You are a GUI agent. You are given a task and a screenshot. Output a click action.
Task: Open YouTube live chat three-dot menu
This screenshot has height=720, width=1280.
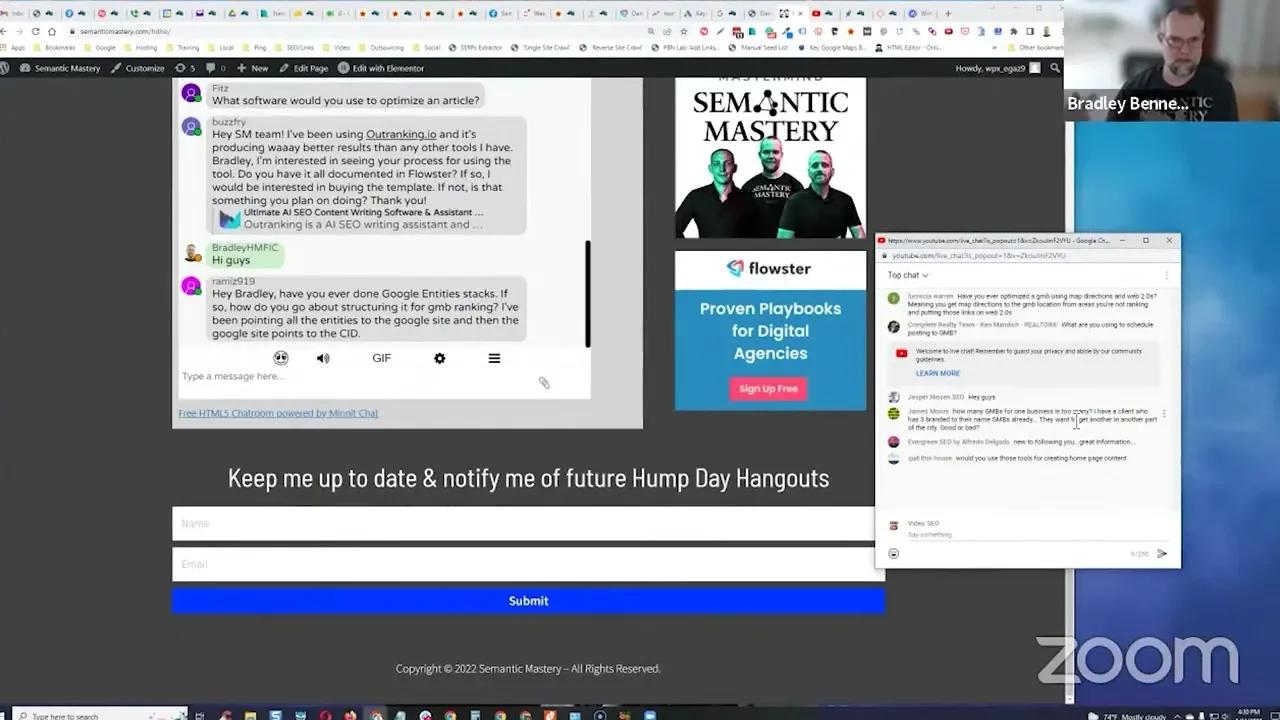tap(1166, 275)
